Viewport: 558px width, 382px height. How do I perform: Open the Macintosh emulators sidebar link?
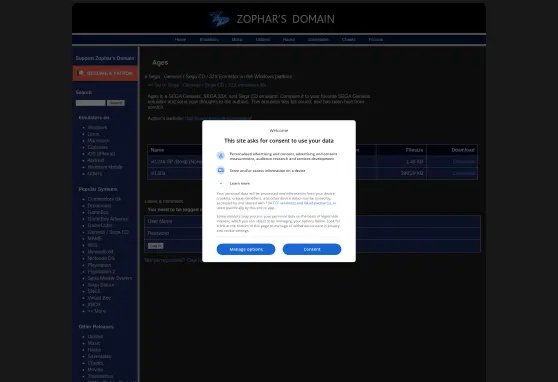[99, 141]
